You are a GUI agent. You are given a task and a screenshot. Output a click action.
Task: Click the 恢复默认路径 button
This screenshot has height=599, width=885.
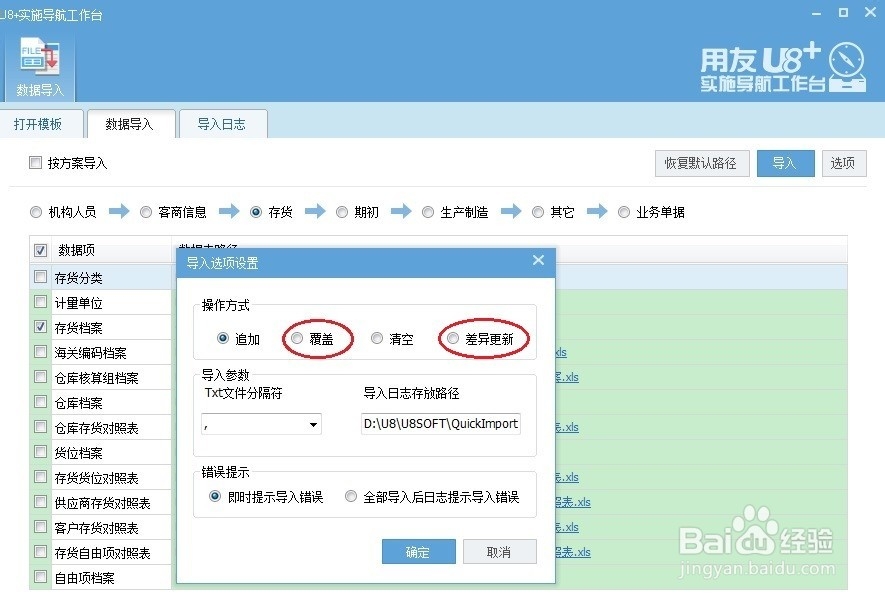point(702,163)
